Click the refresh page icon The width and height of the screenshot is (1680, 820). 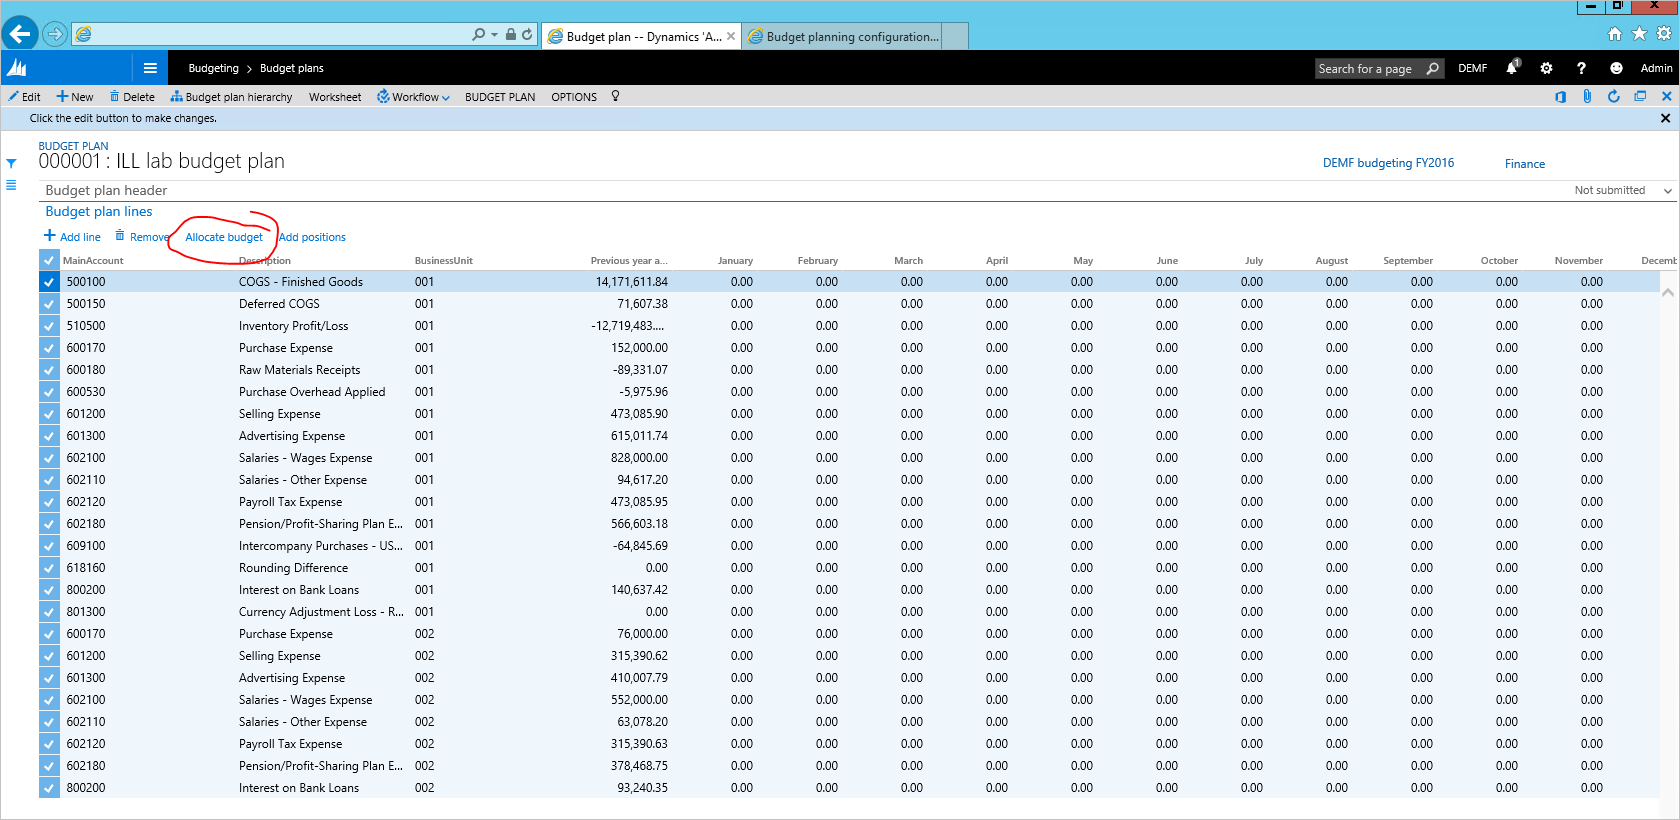(x=1613, y=96)
